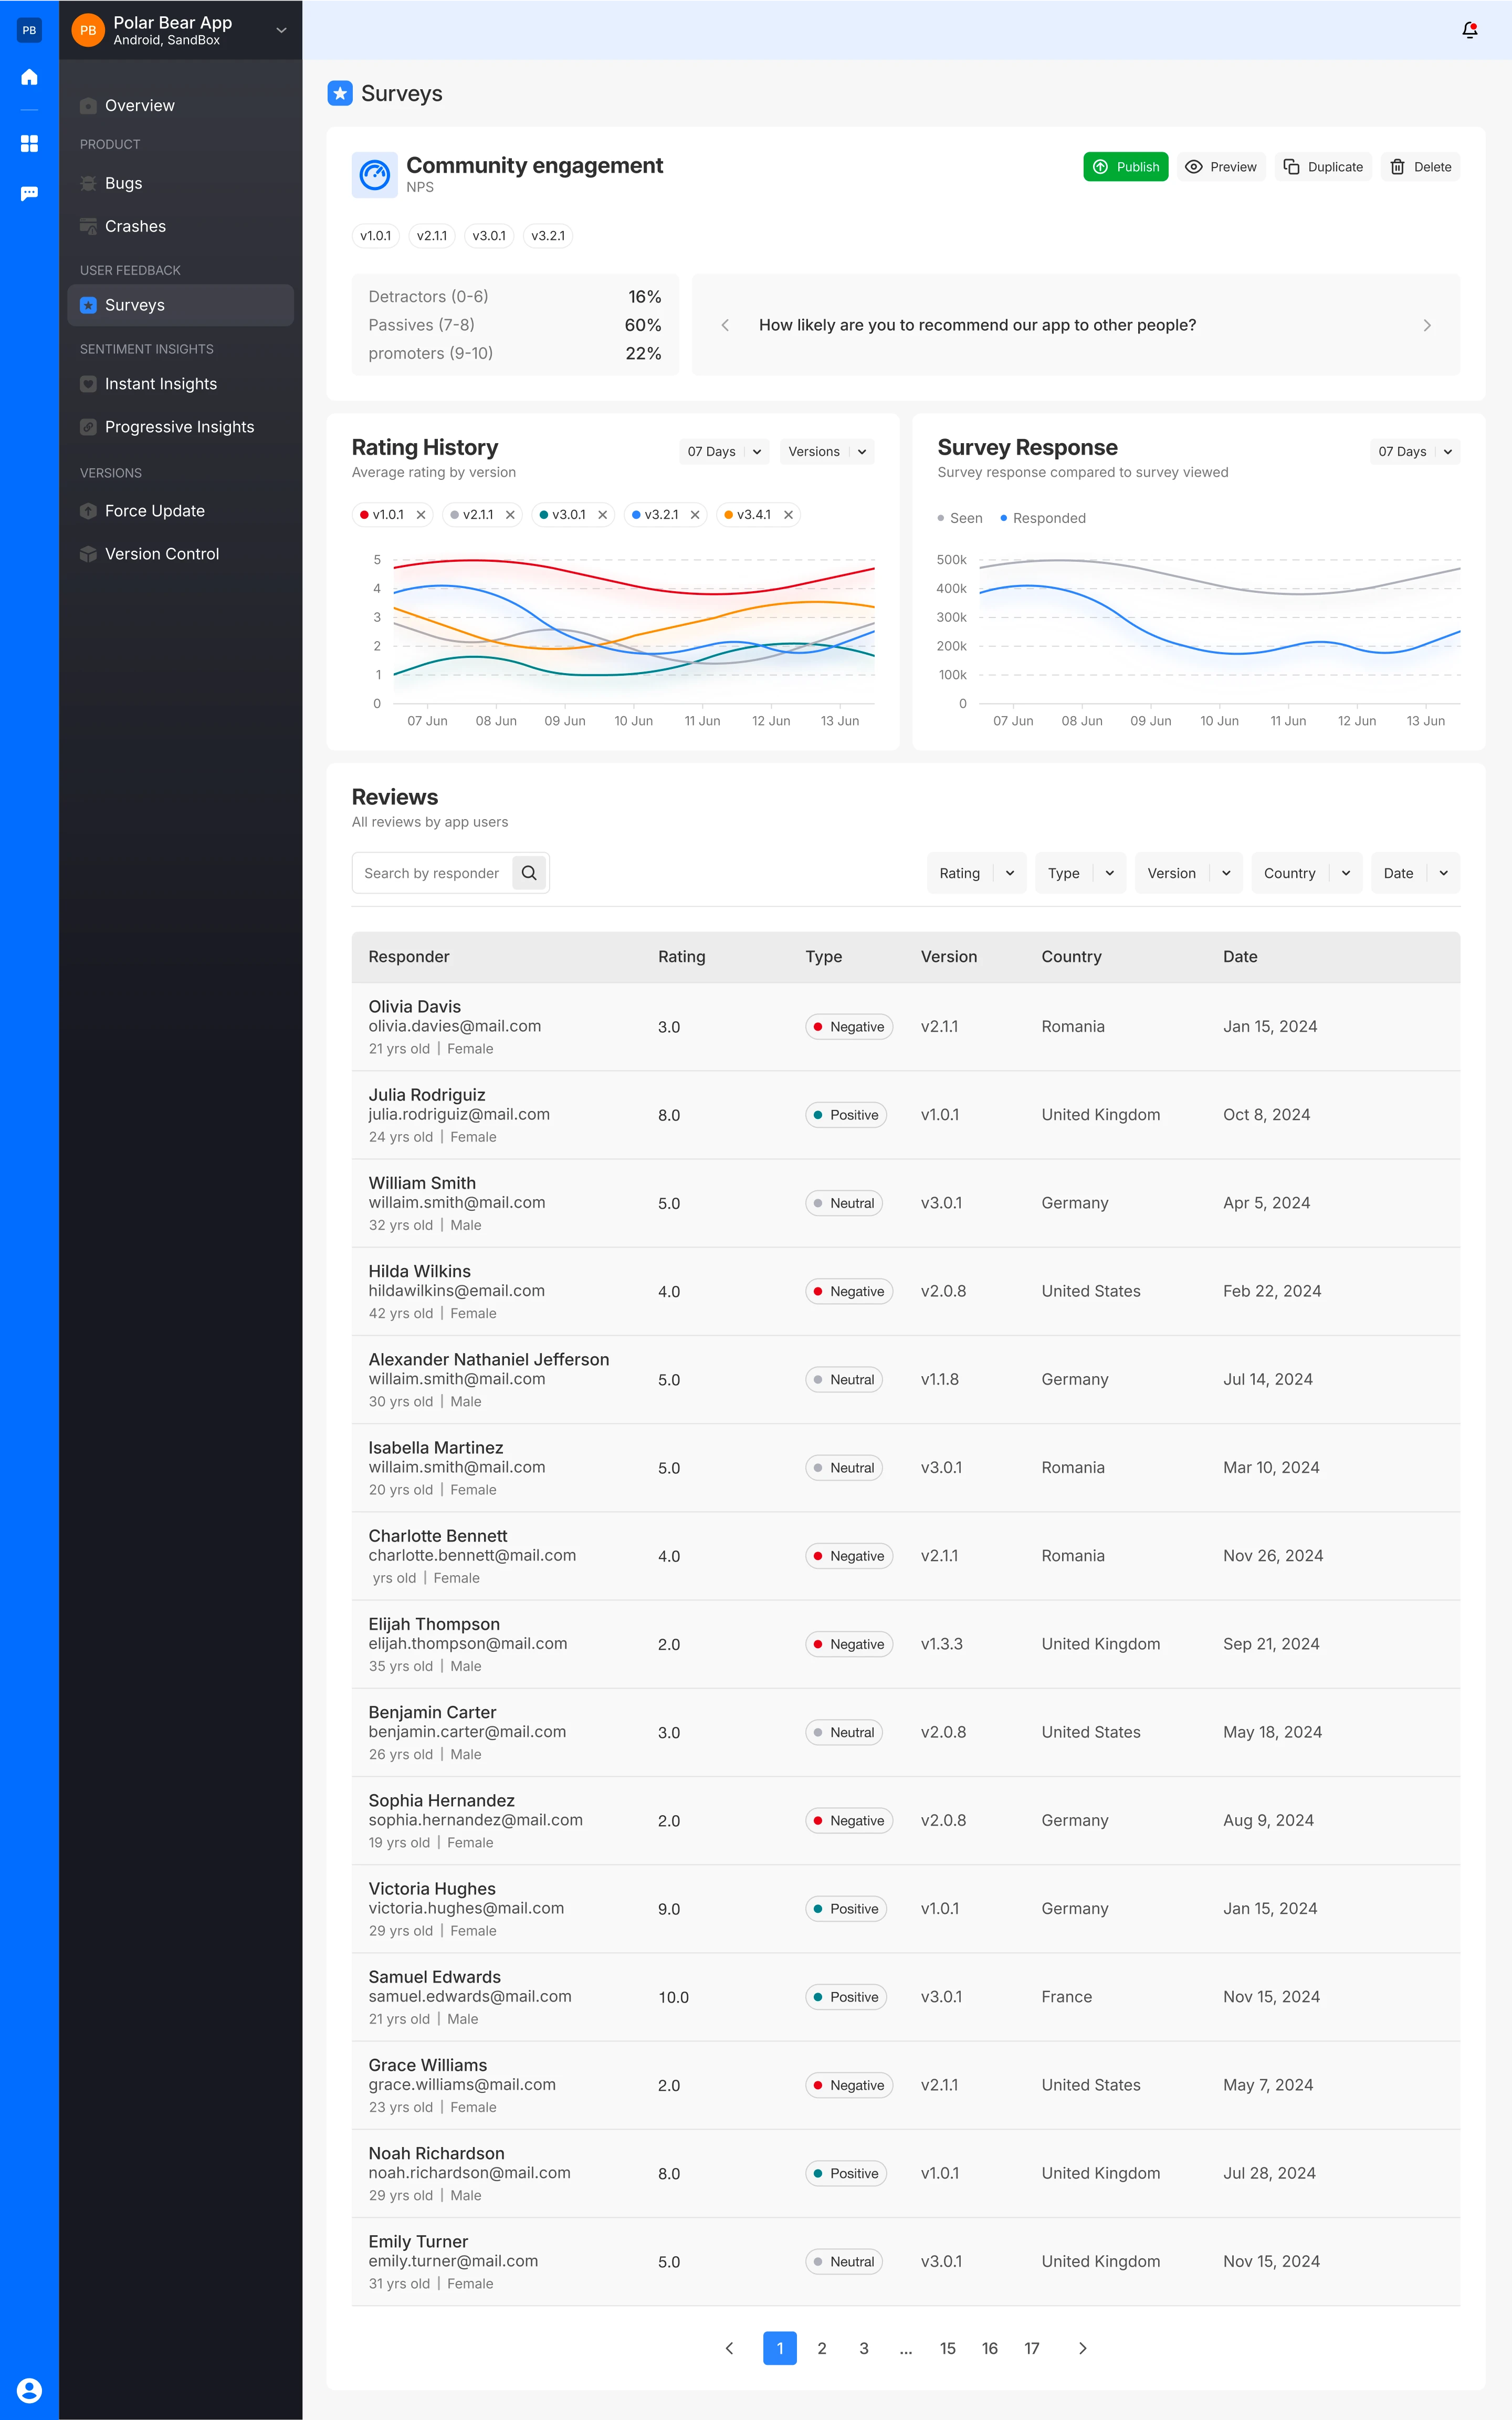Open Progressive Insights in sidebar
The width and height of the screenshot is (1512, 2420).
(180, 427)
